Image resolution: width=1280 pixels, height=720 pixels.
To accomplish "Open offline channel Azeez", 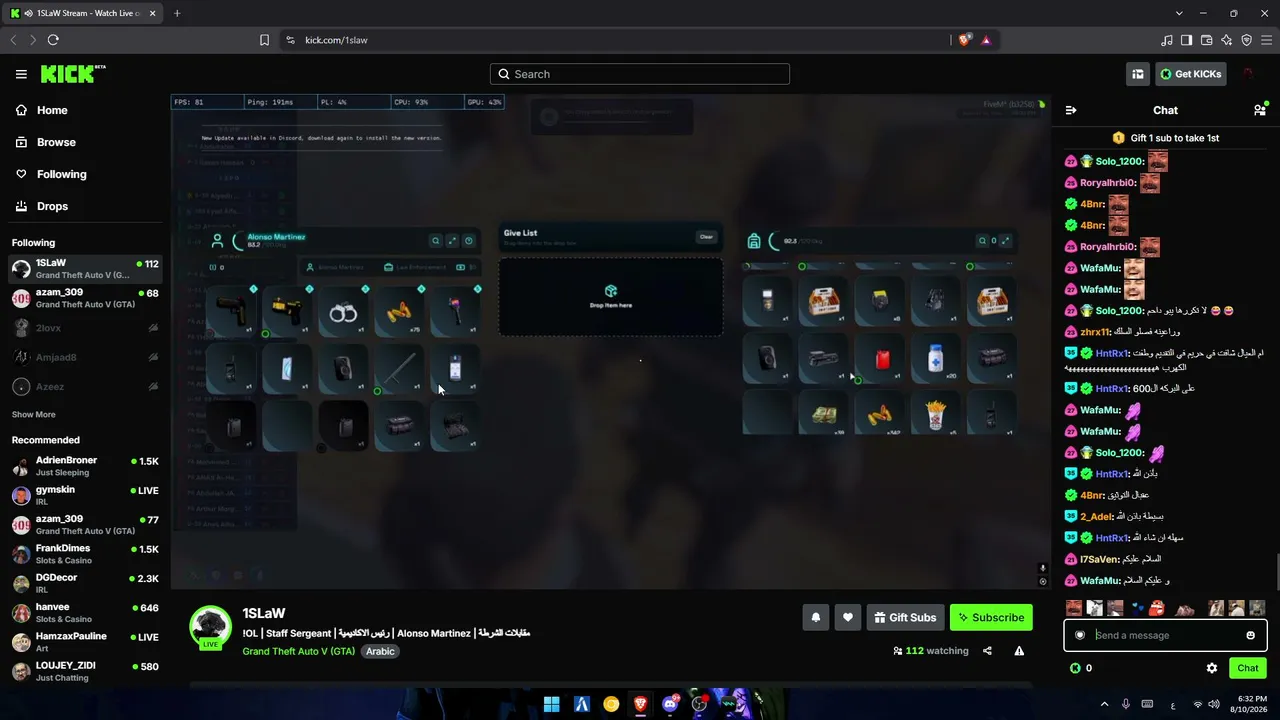I will 85,387.
